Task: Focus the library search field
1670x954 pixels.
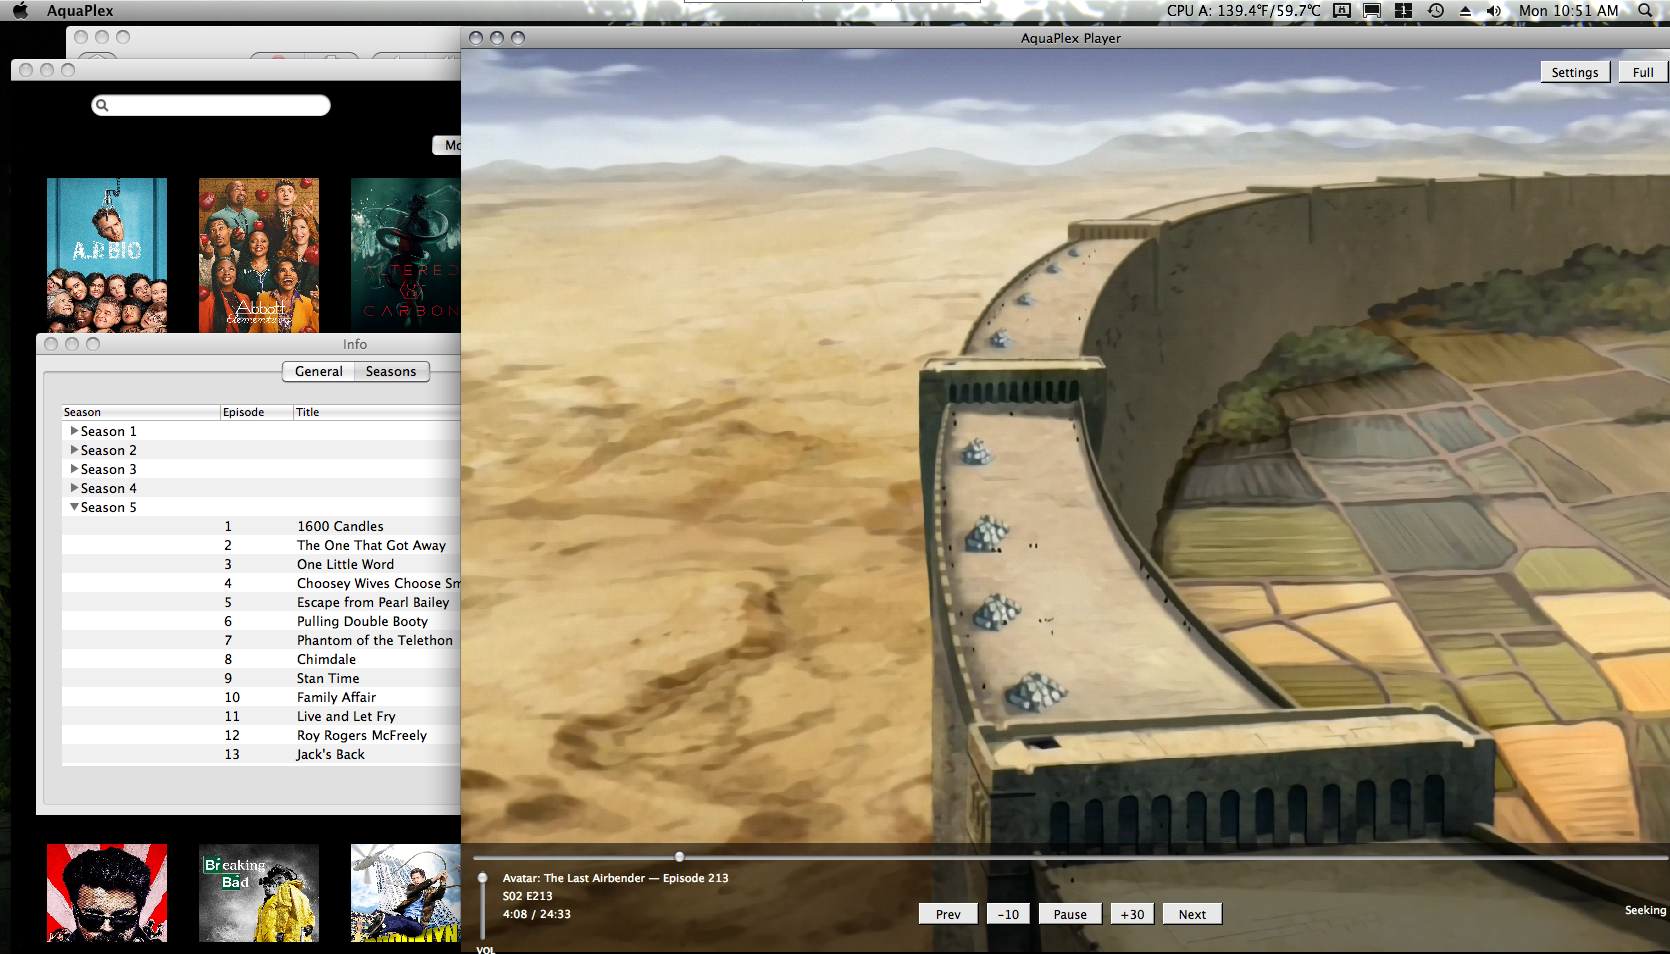Action: 211,105
